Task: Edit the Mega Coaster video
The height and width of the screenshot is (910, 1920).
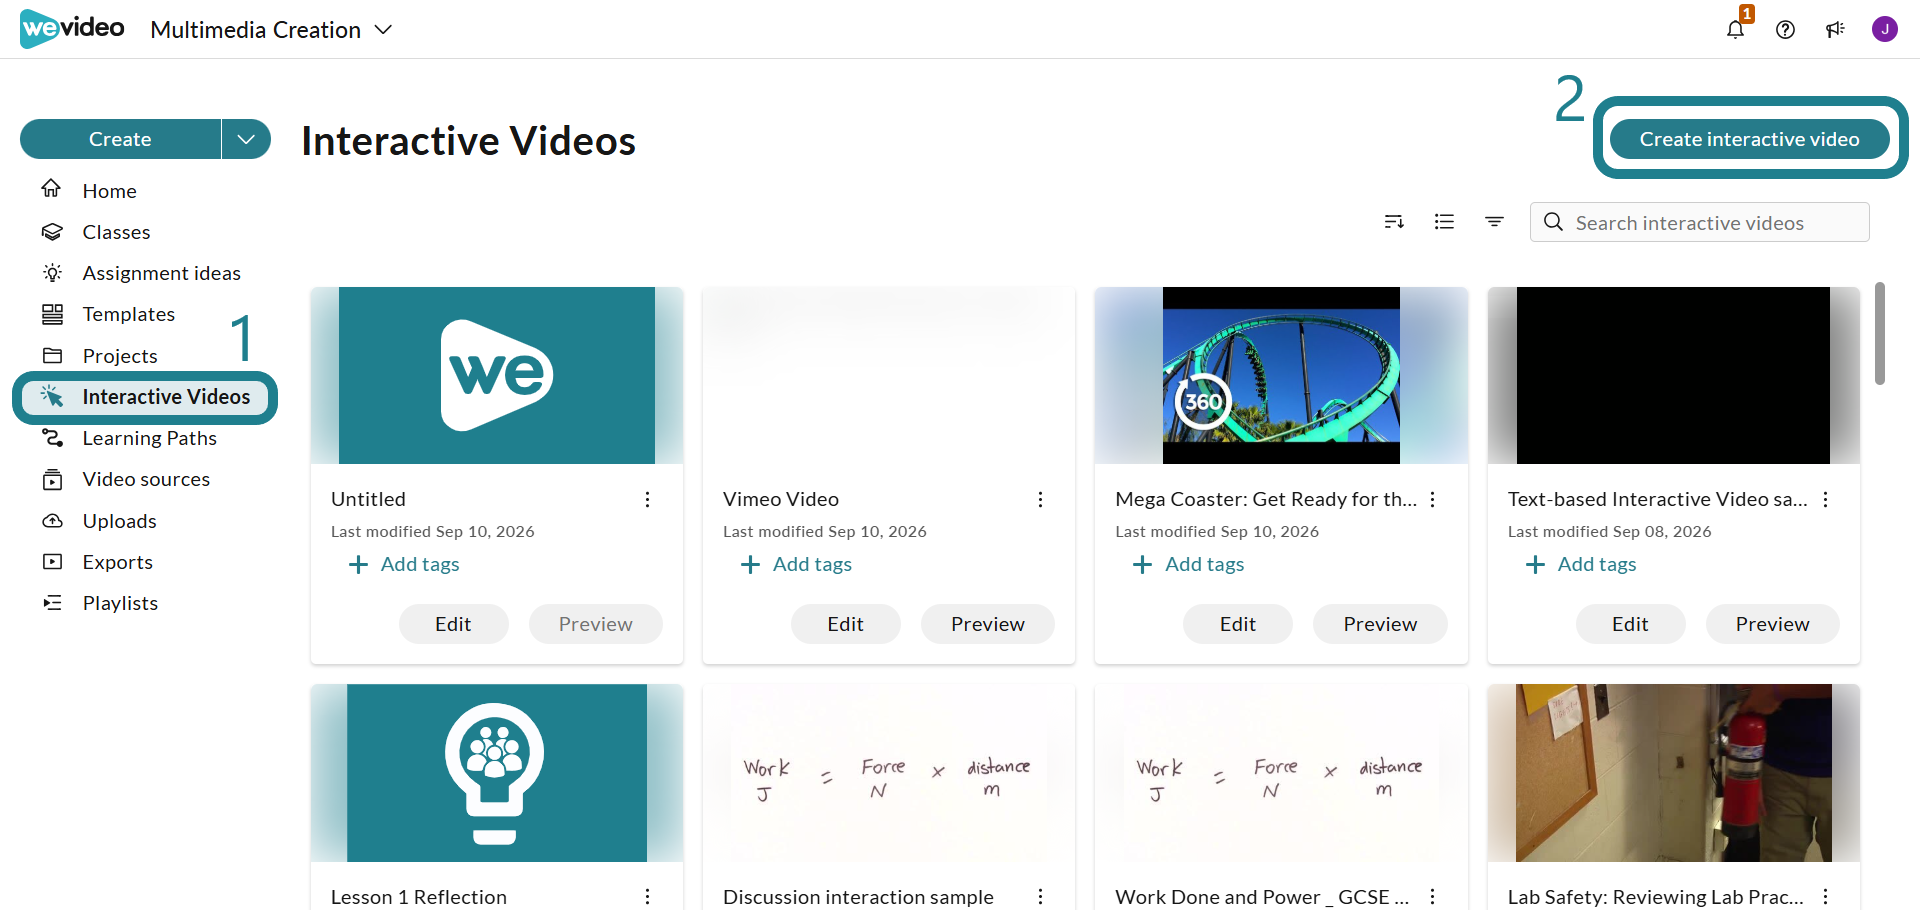Action: pos(1237,624)
